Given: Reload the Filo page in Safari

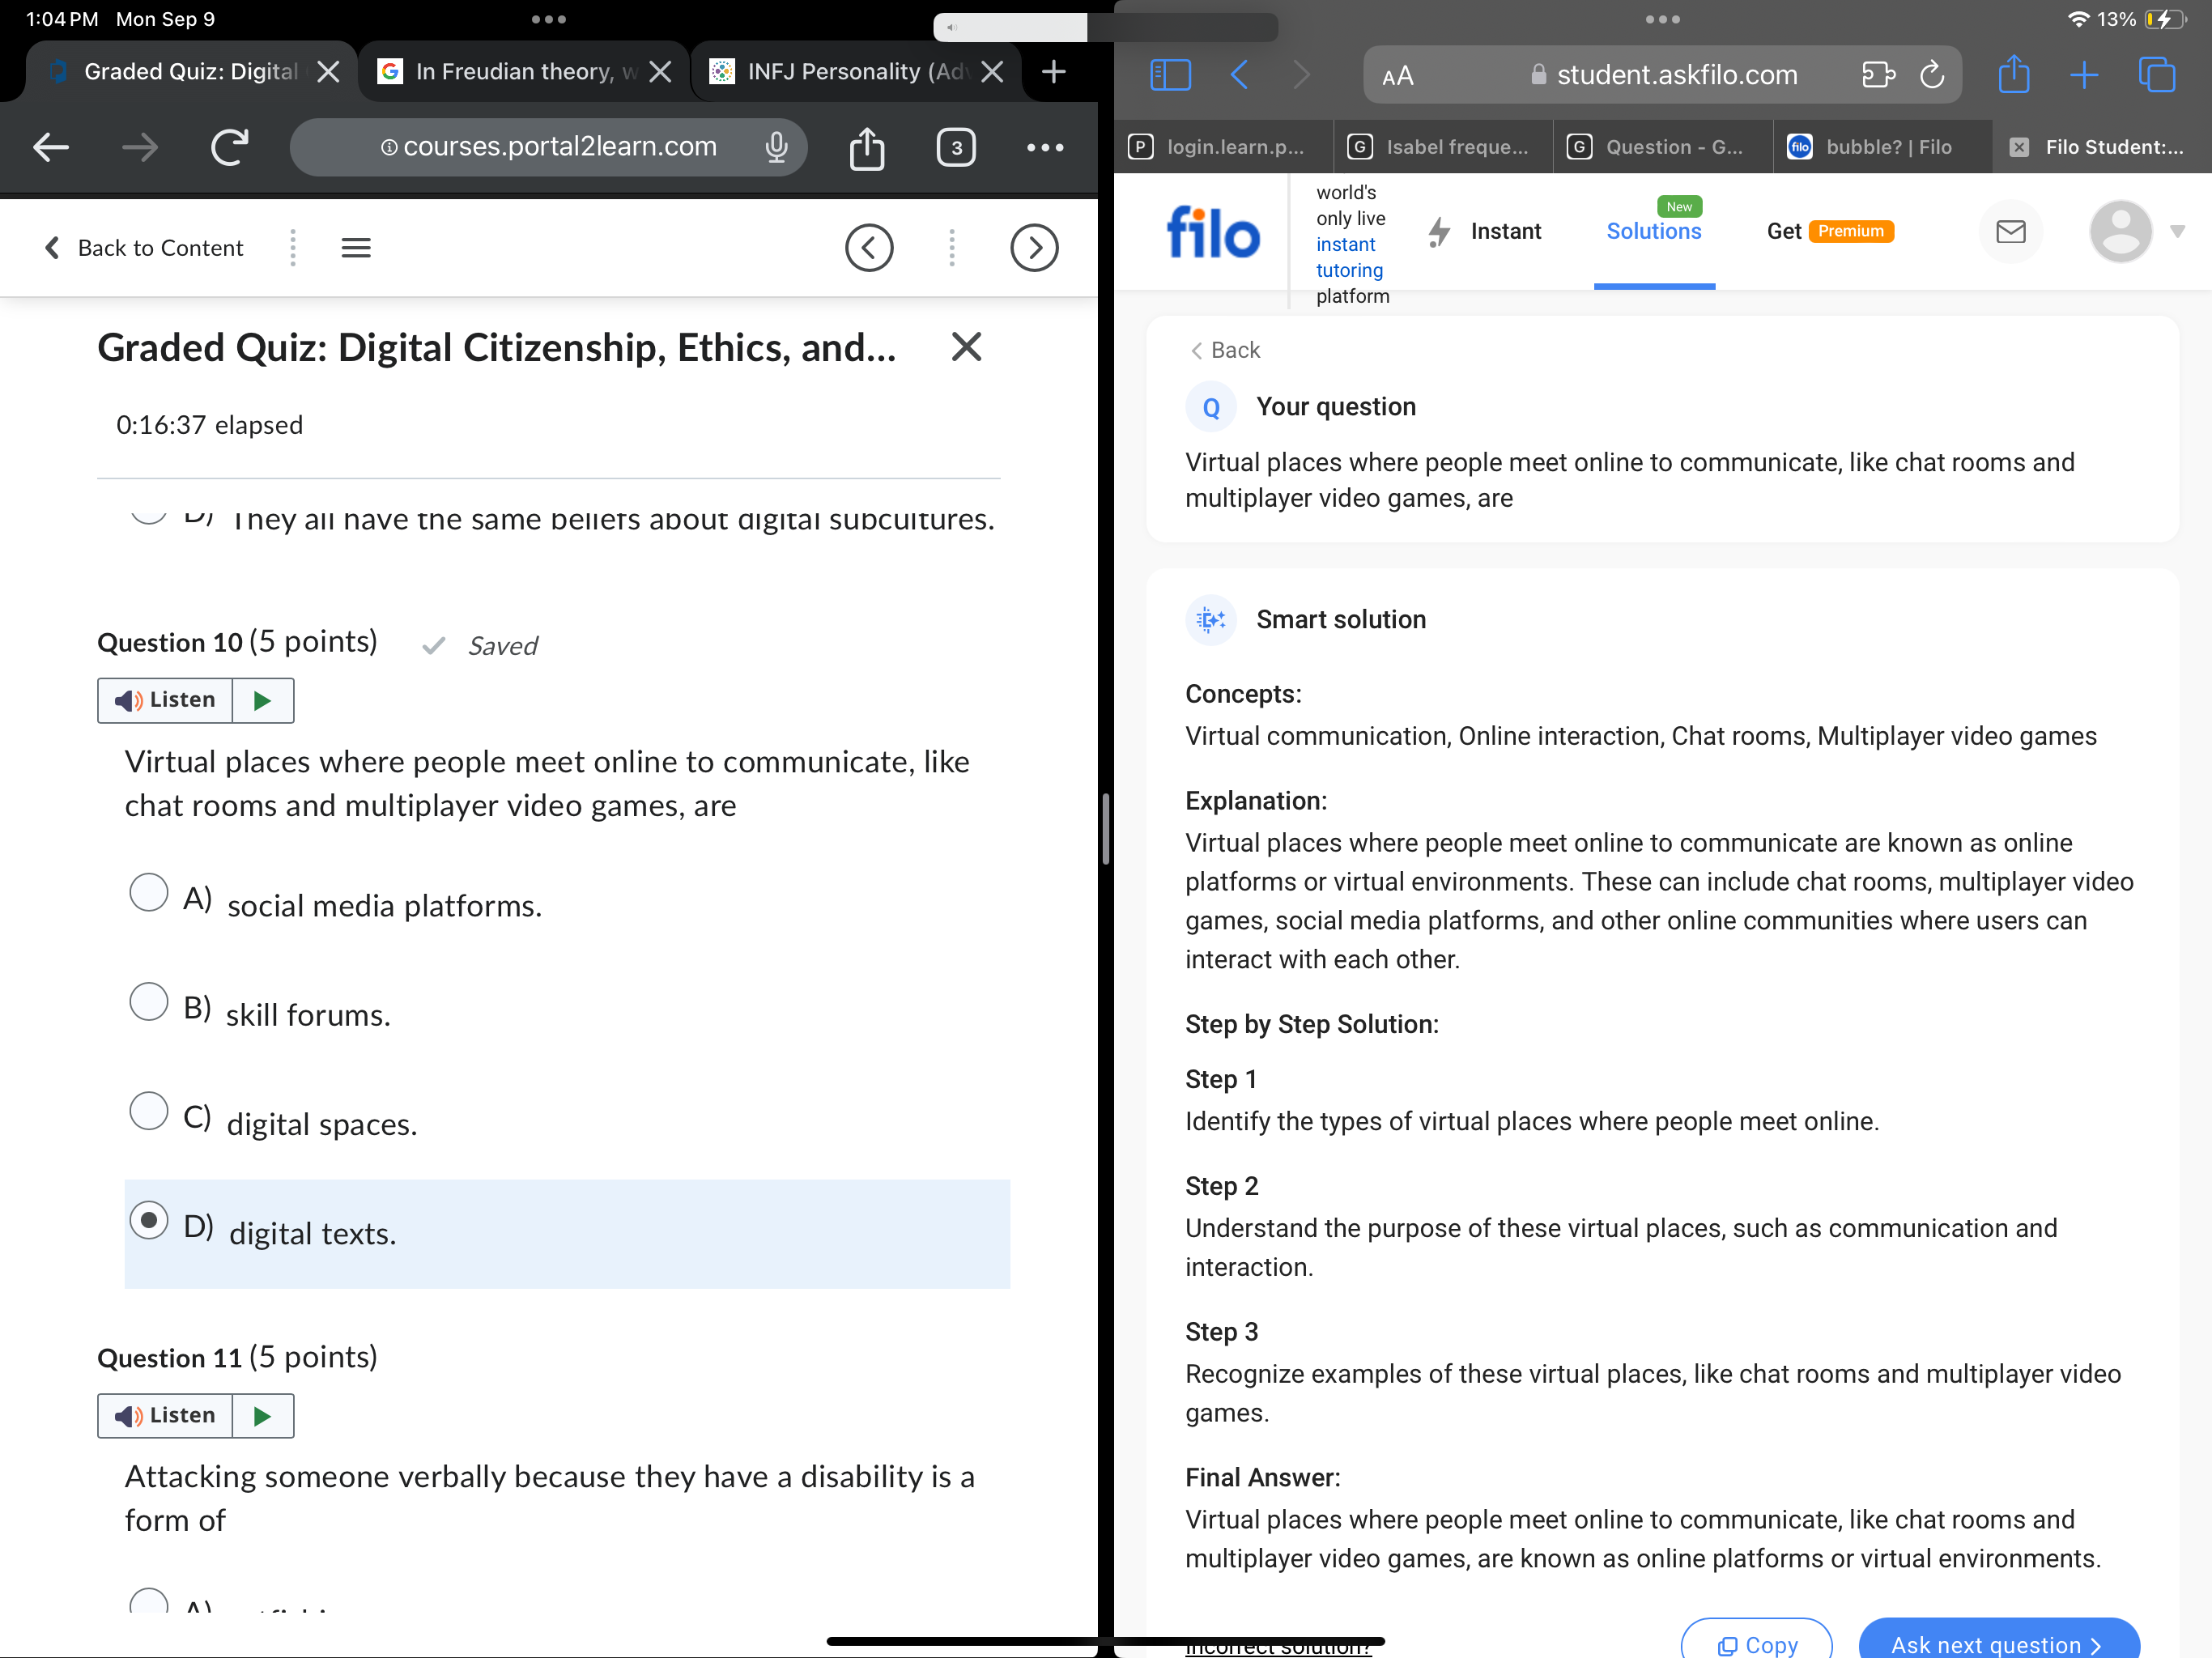Looking at the screenshot, I should [x=1932, y=75].
